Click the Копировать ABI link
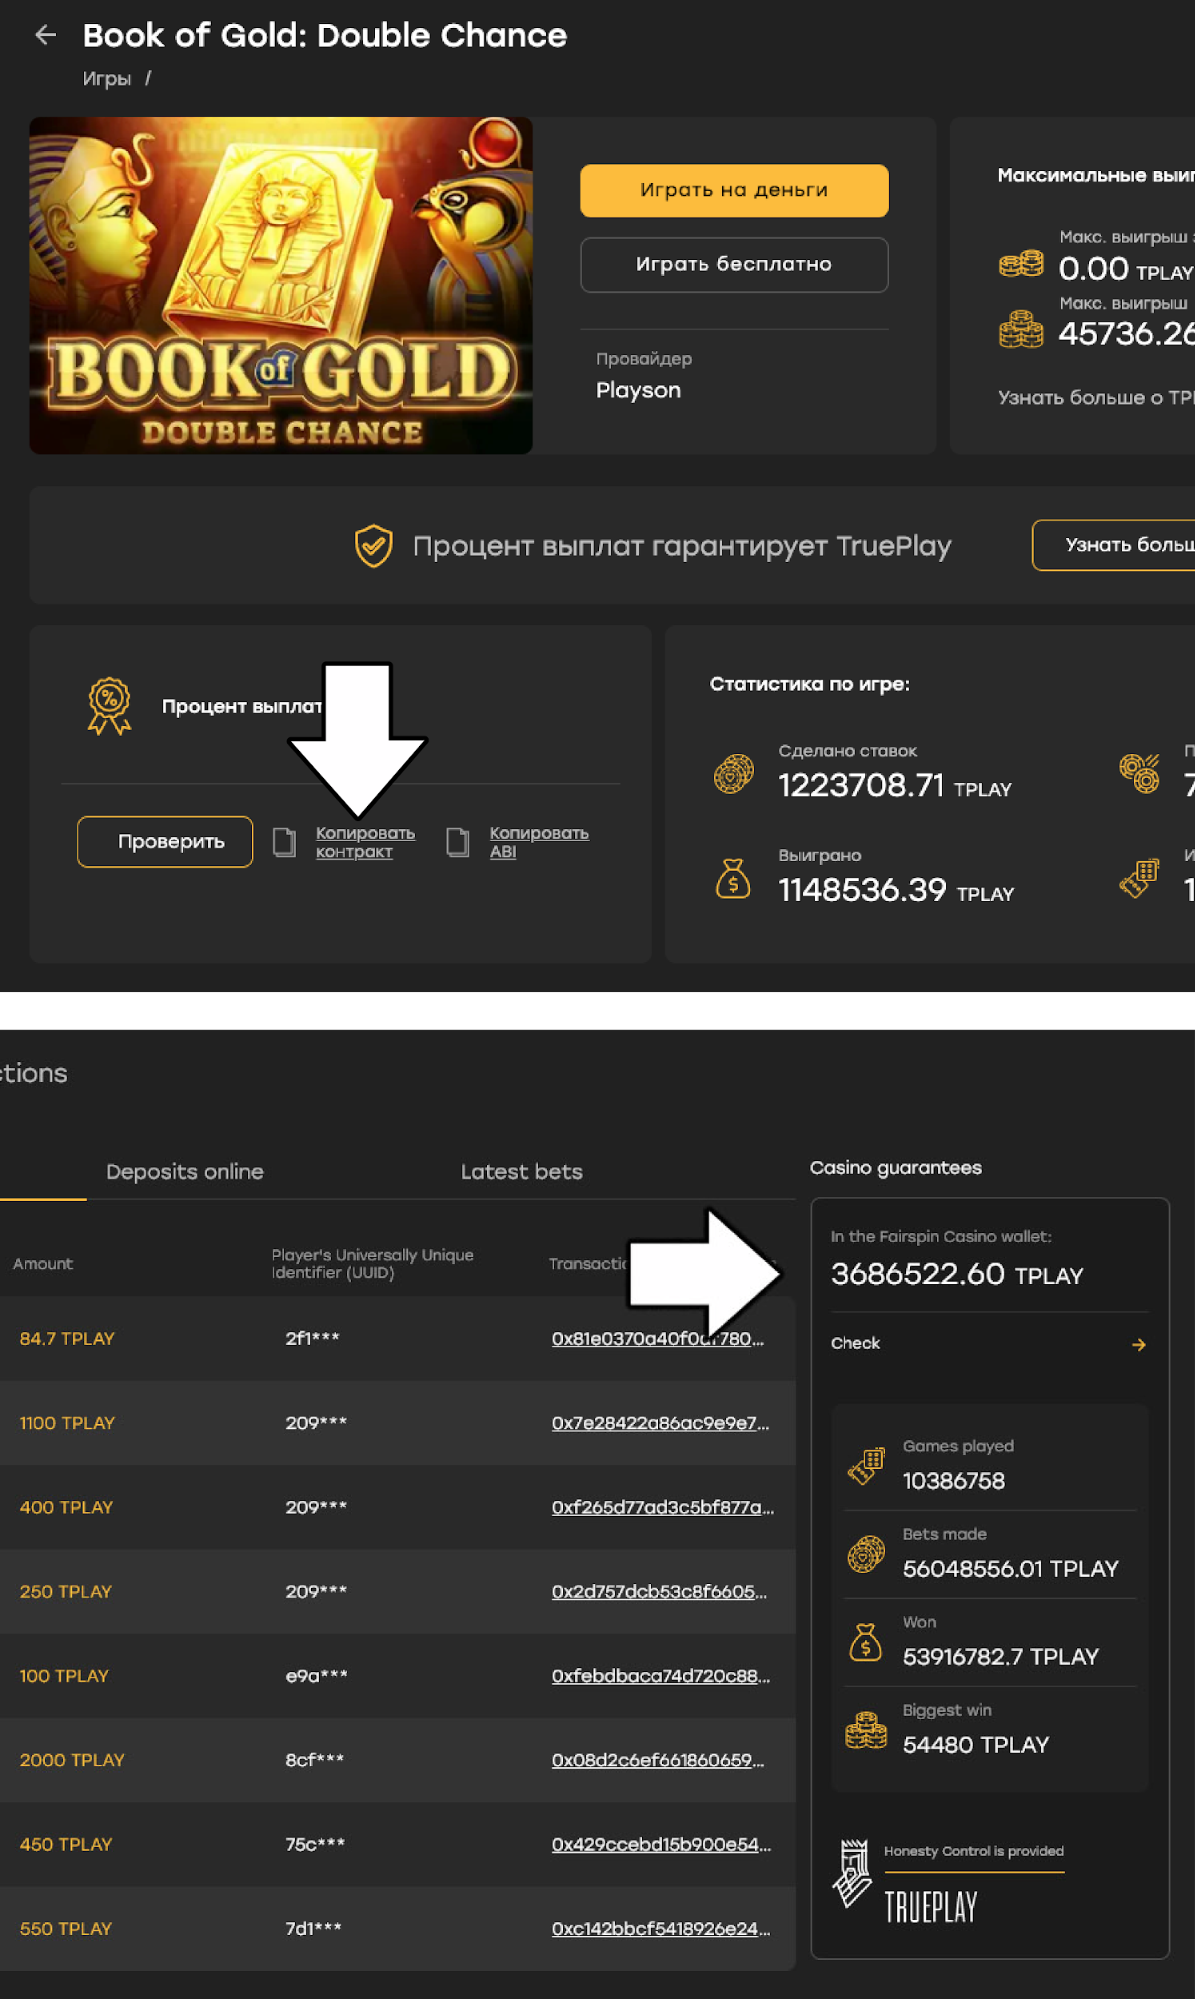This screenshot has height=1999, width=1196. (x=539, y=842)
